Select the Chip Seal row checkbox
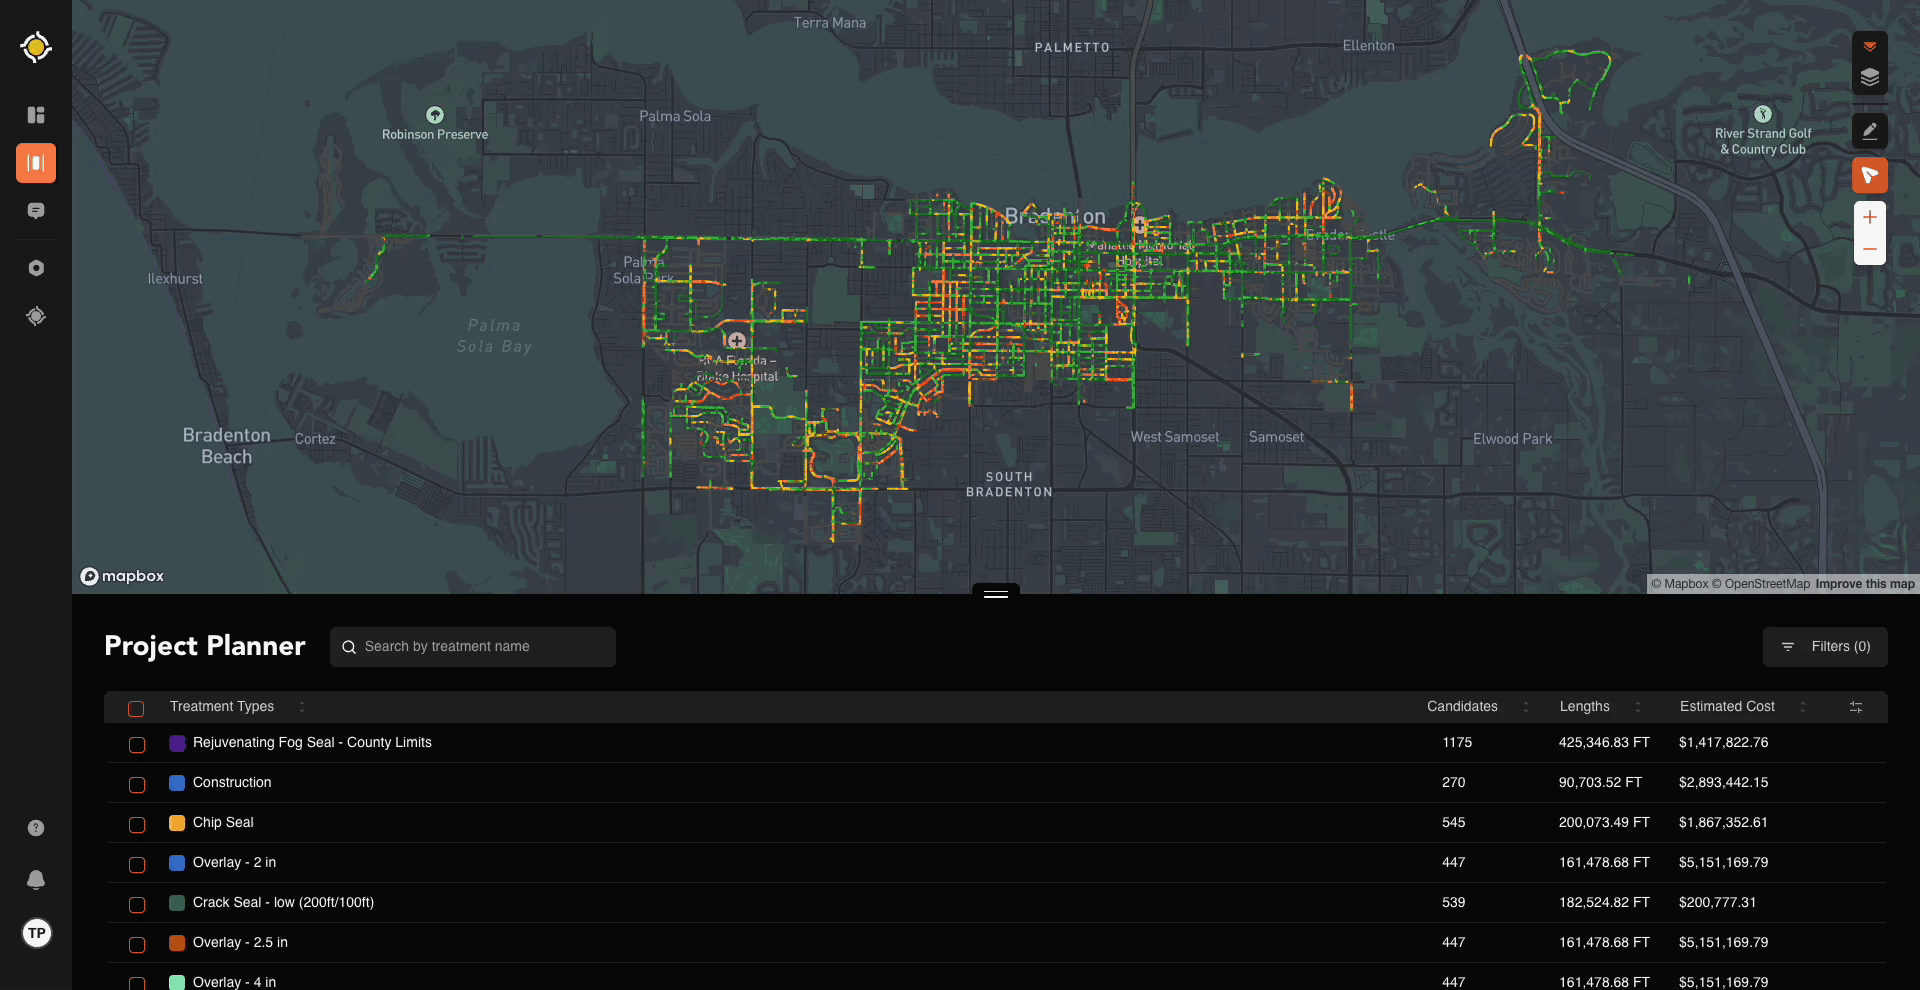This screenshot has height=990, width=1920. click(137, 825)
